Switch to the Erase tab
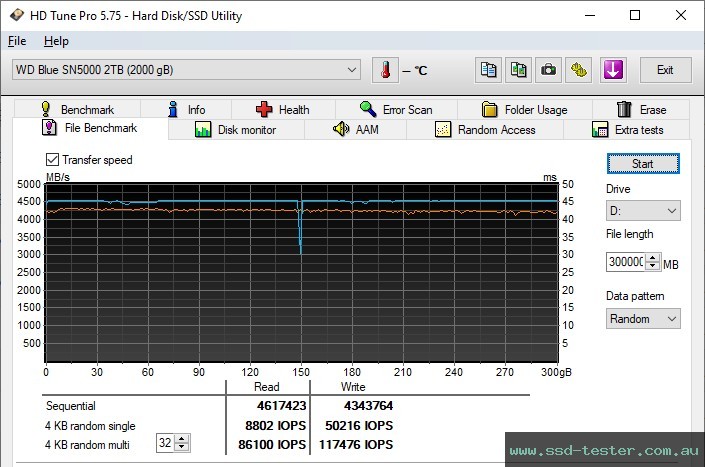Viewport: 705px width, 467px height. (x=641, y=110)
